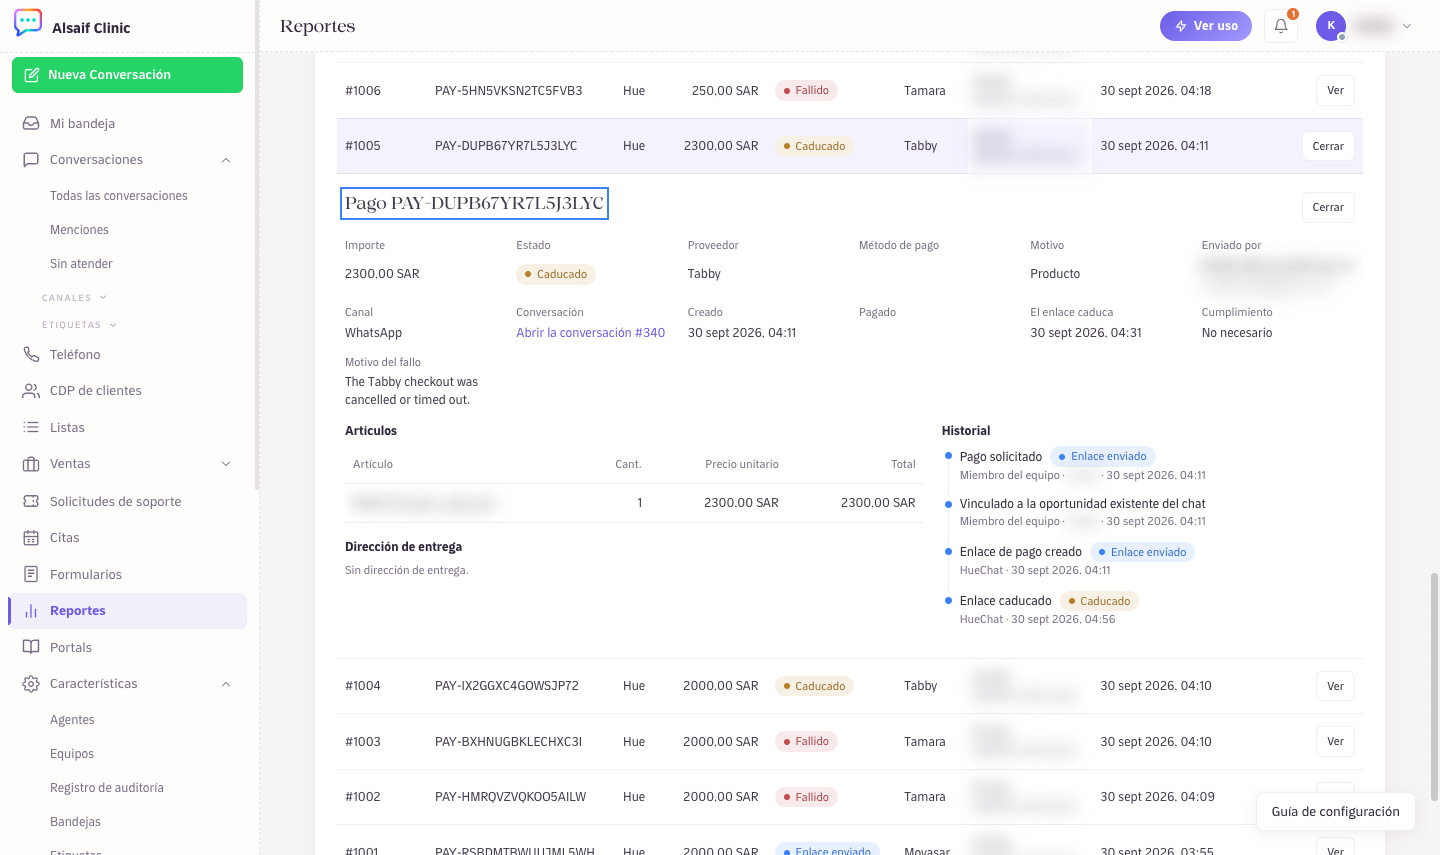
Task: Click the Mi bandeja inbox icon
Action: pyautogui.click(x=31, y=123)
